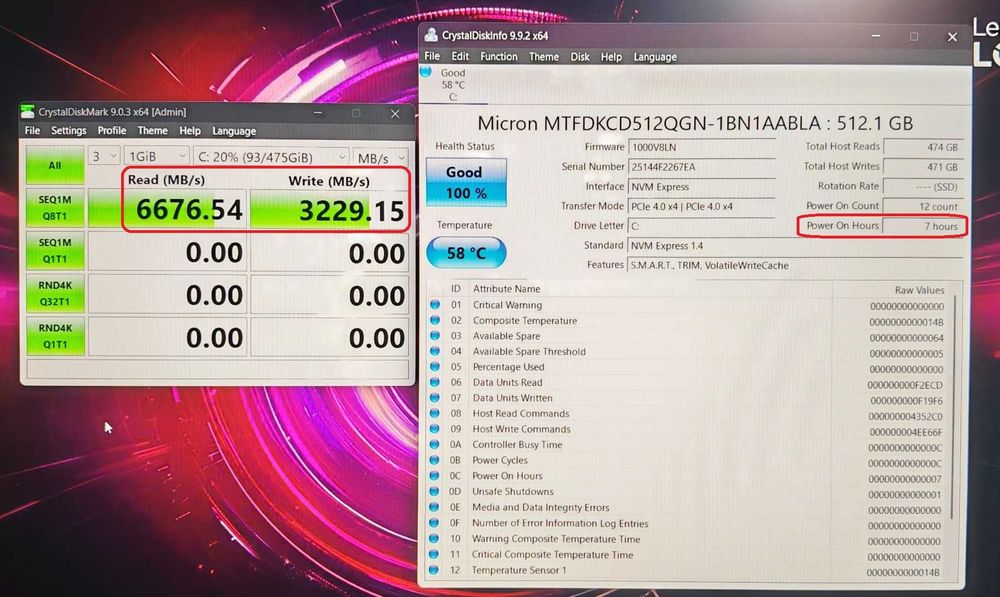Select Number of Error Information Log Entries row
Viewport: 1000px width, 597px height.
pos(689,523)
